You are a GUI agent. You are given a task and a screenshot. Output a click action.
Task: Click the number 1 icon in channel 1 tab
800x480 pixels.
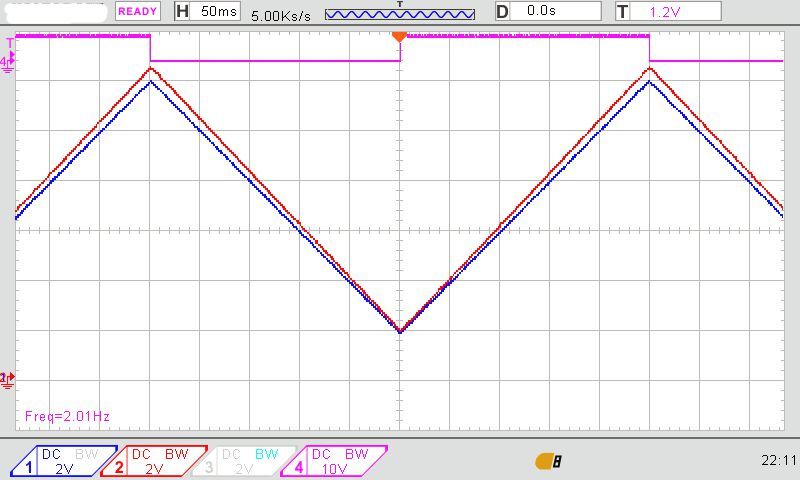[x=29, y=467]
